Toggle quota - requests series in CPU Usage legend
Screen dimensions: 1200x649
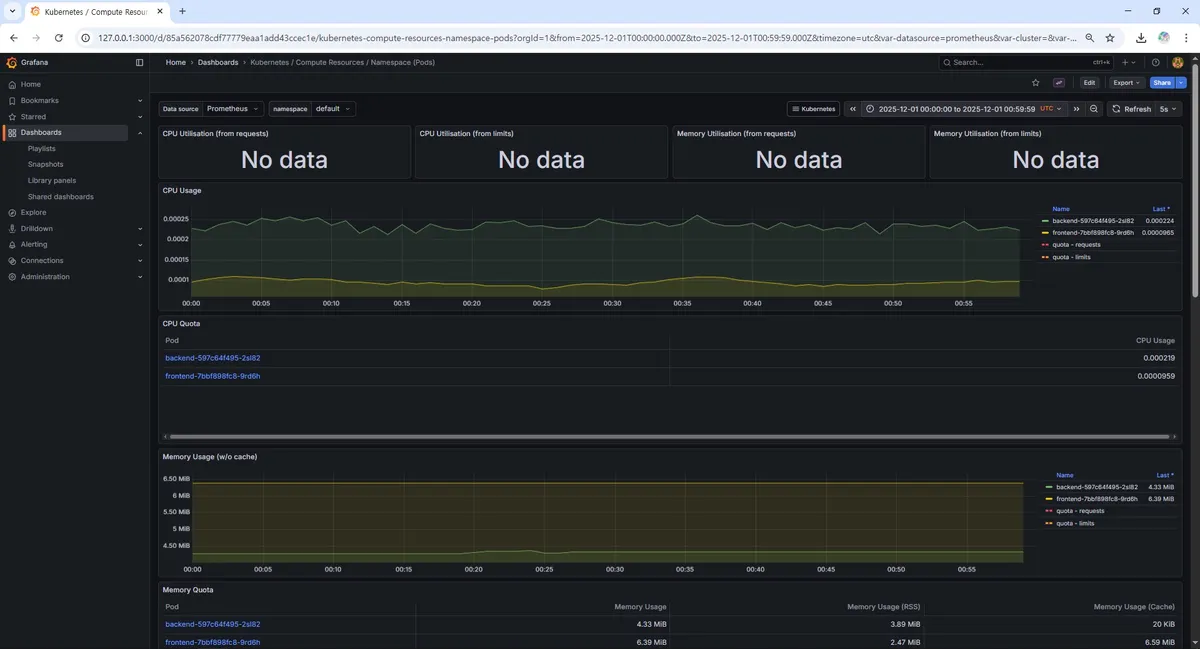pos(1076,245)
